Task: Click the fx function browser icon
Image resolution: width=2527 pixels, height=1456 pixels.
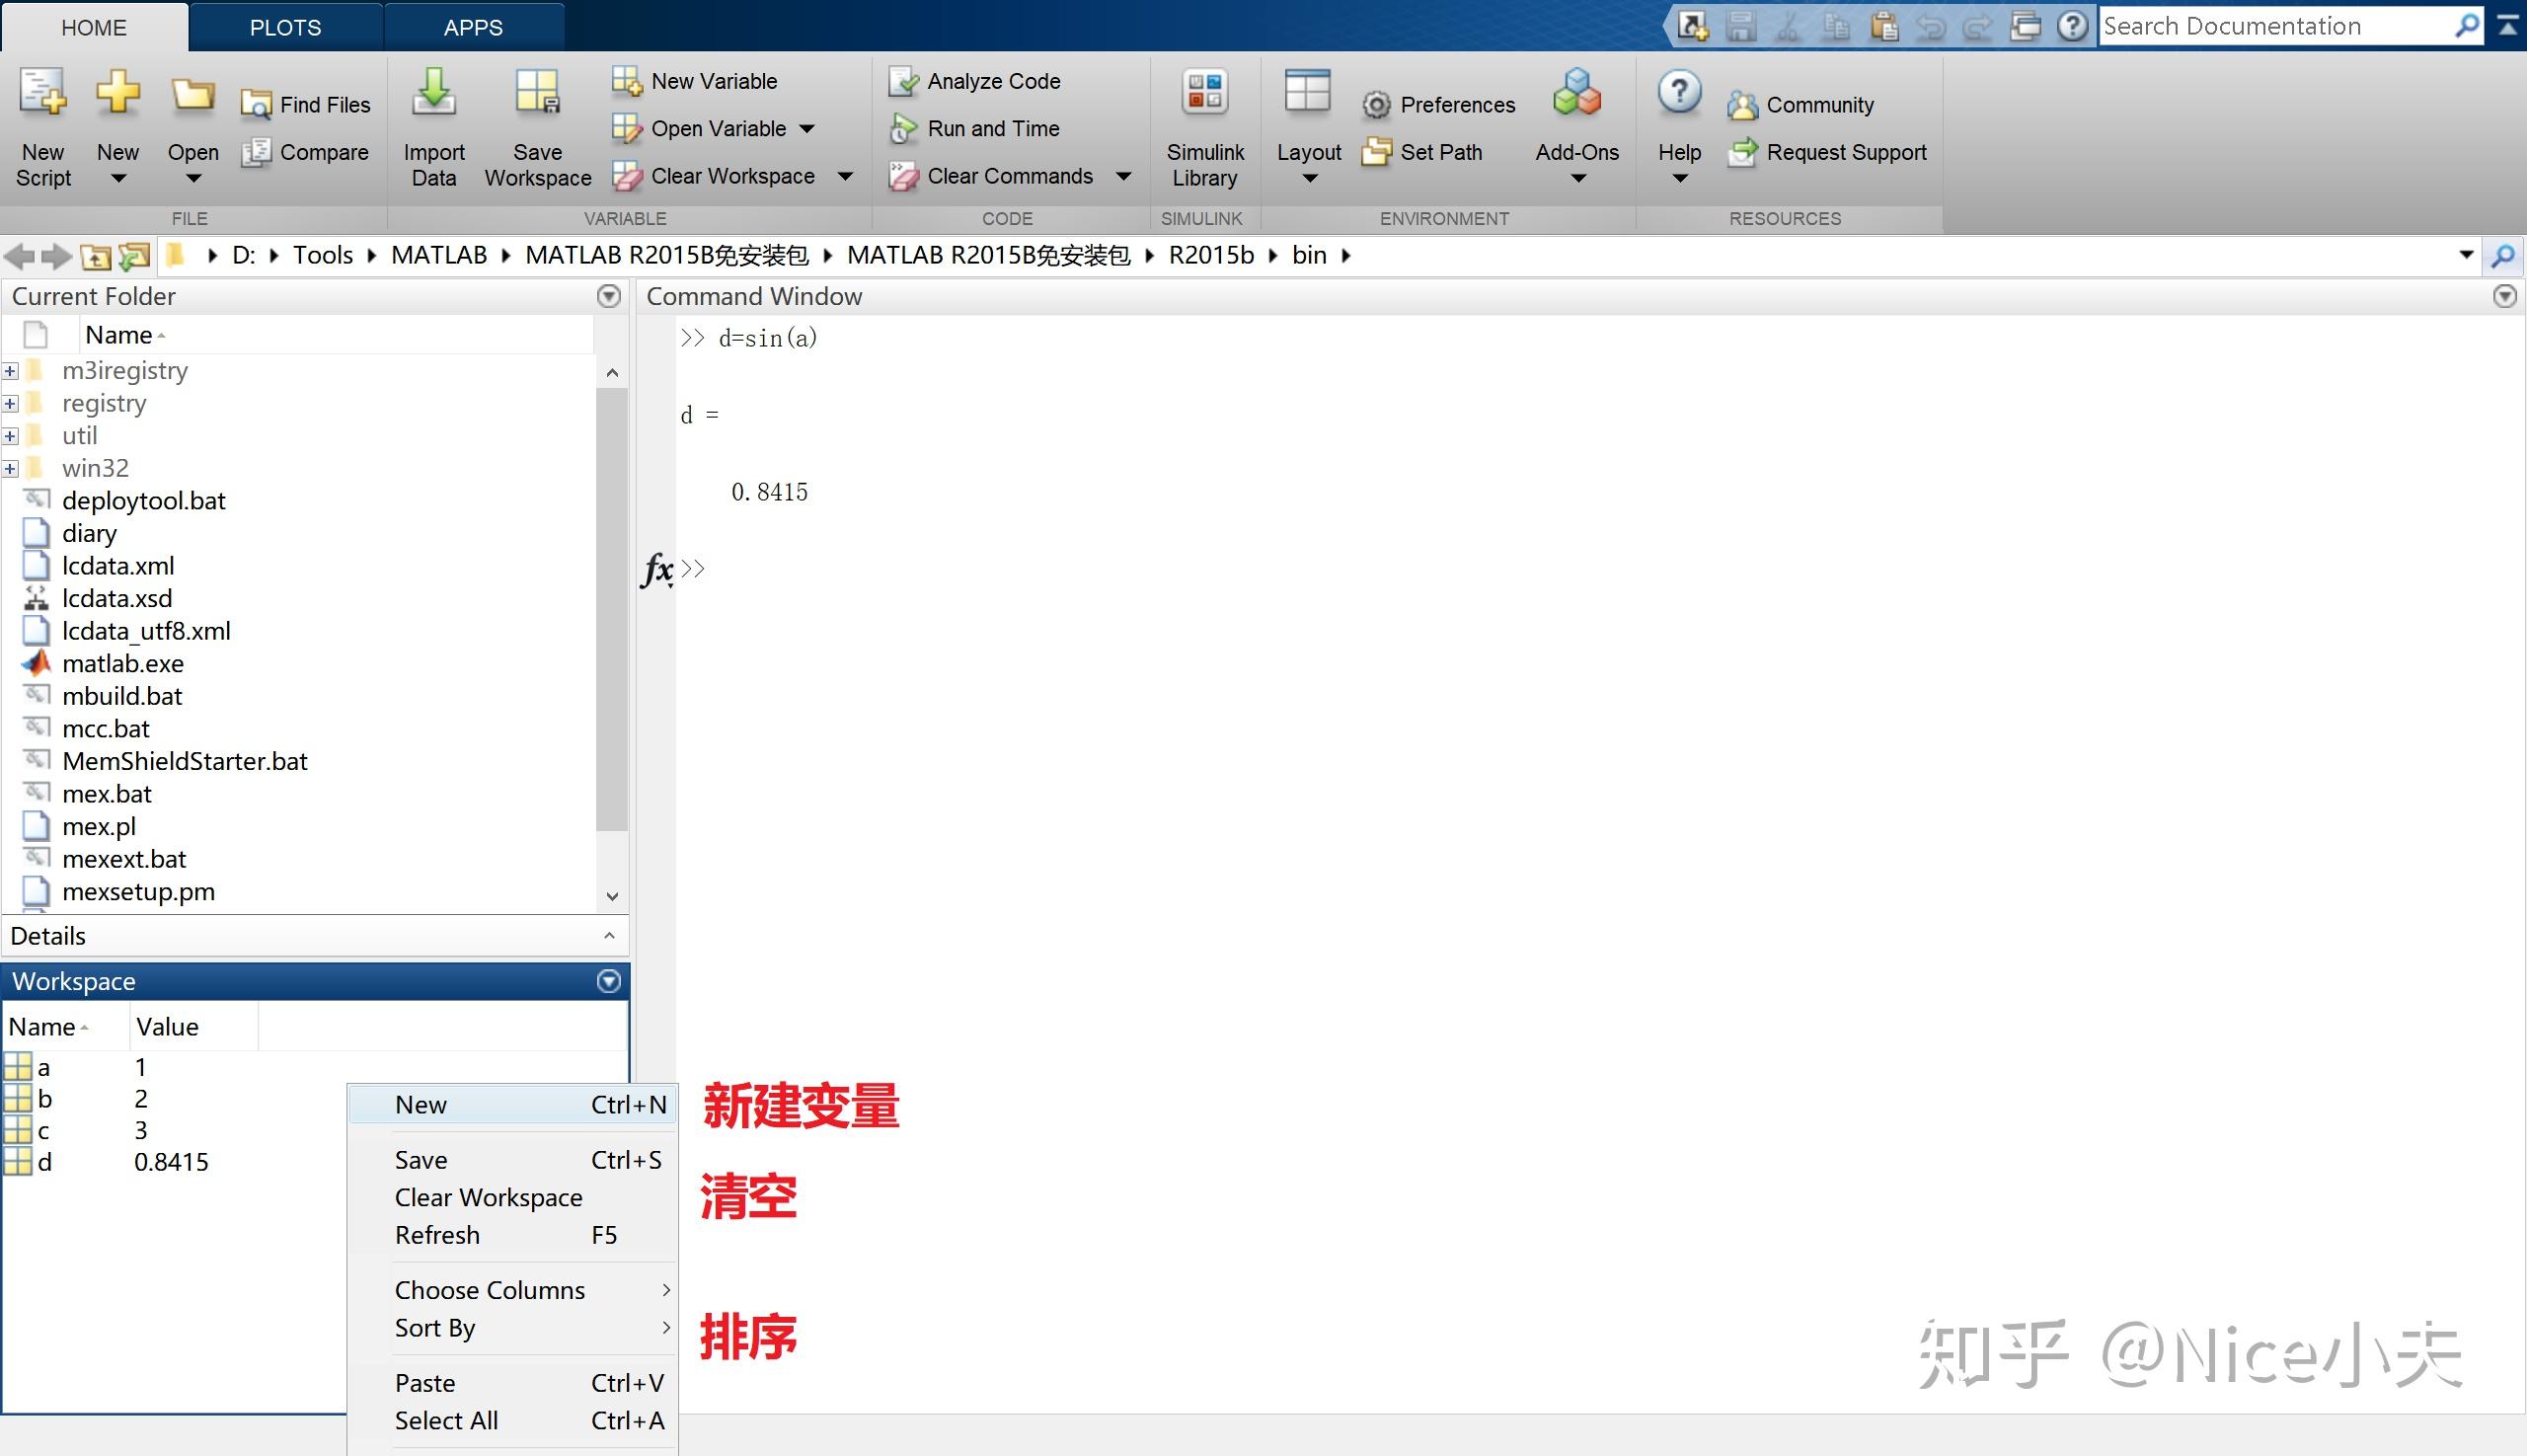Action: click(x=657, y=570)
